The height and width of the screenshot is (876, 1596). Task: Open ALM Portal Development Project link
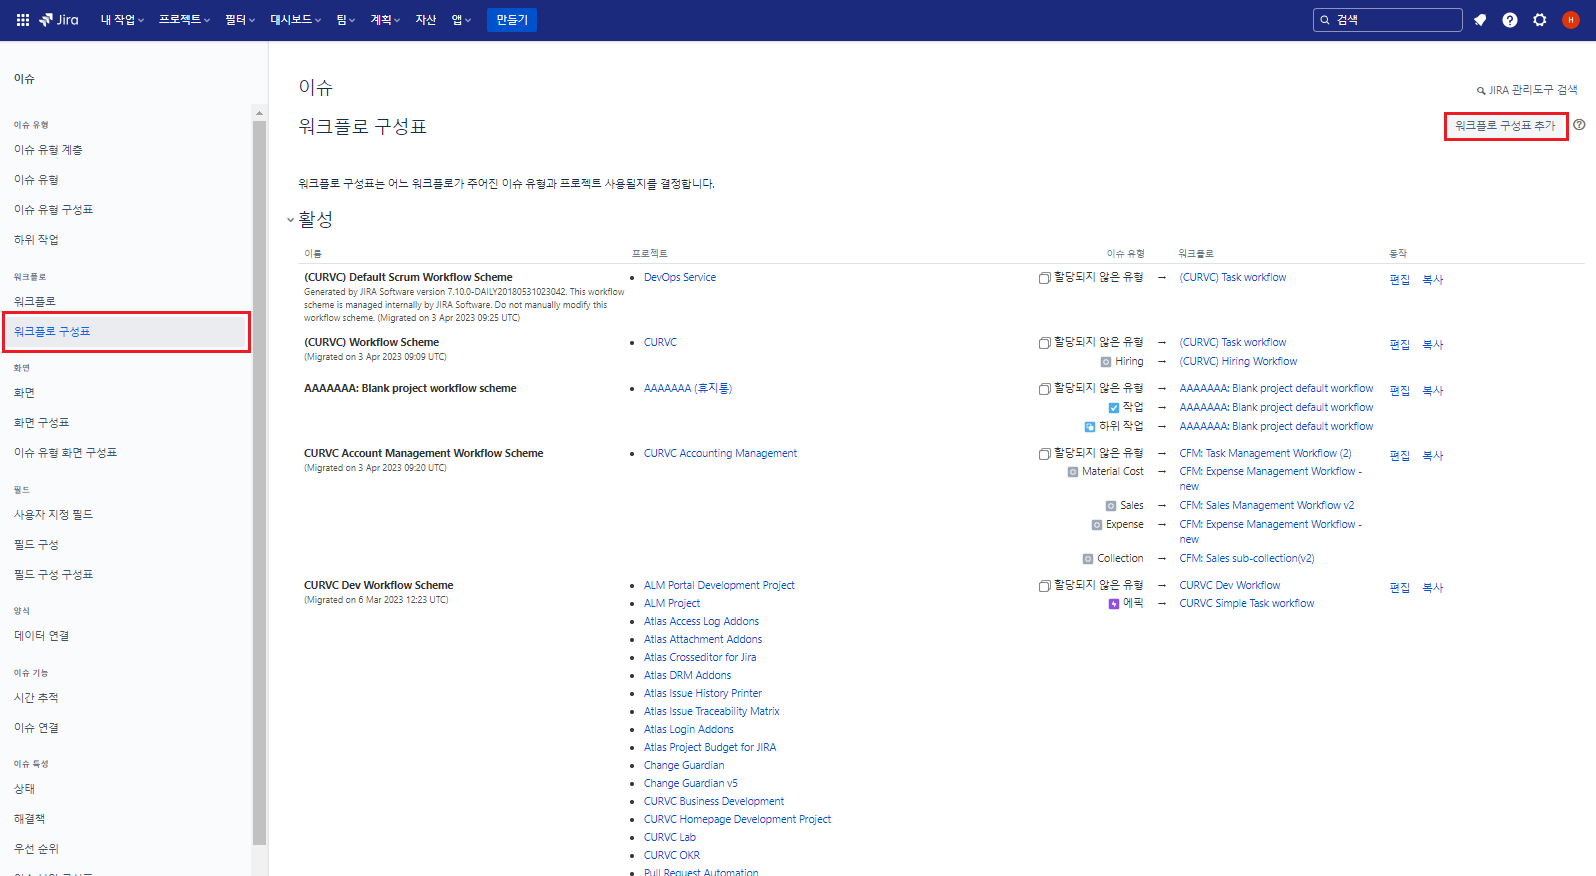(x=719, y=586)
